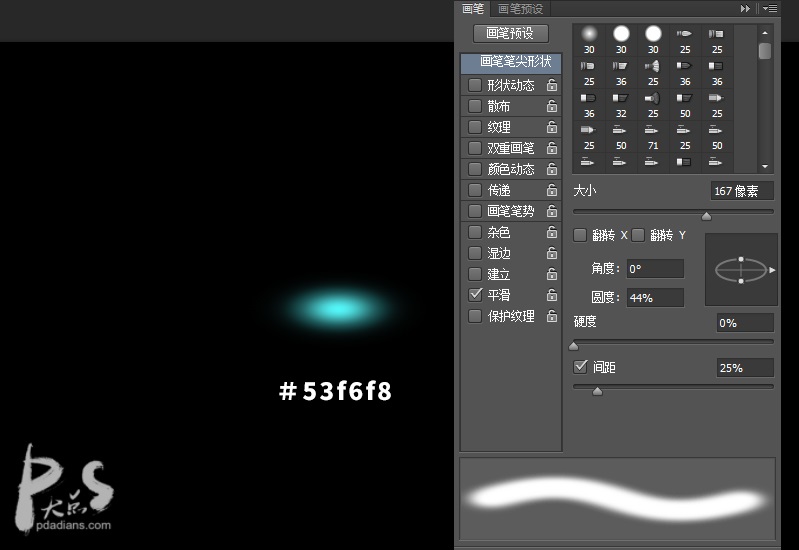Switch to the 画笔预设 tab
This screenshot has height=550, width=799.
[520, 9]
